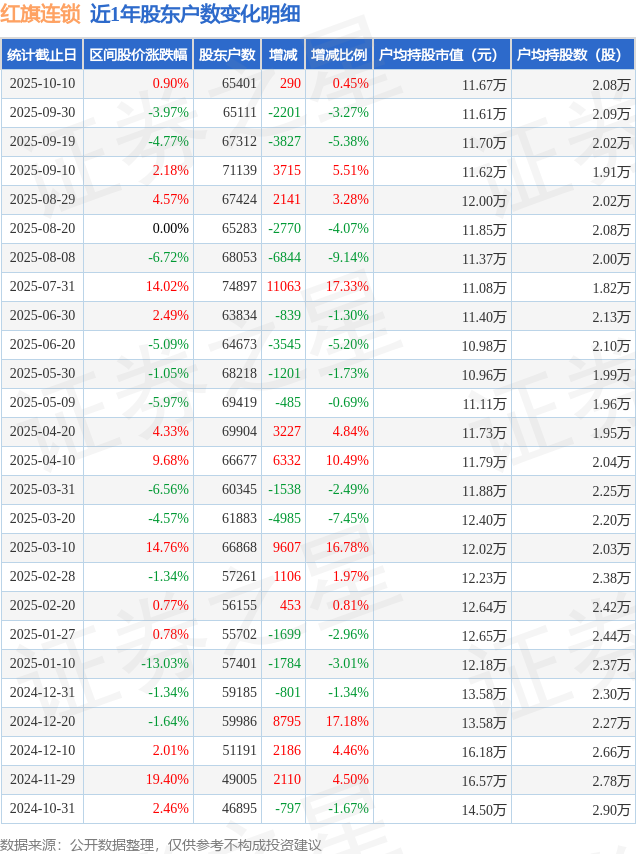The height and width of the screenshot is (854, 636).
Task: Click the 数据来源 disclaimer footer text
Action: click(161, 845)
